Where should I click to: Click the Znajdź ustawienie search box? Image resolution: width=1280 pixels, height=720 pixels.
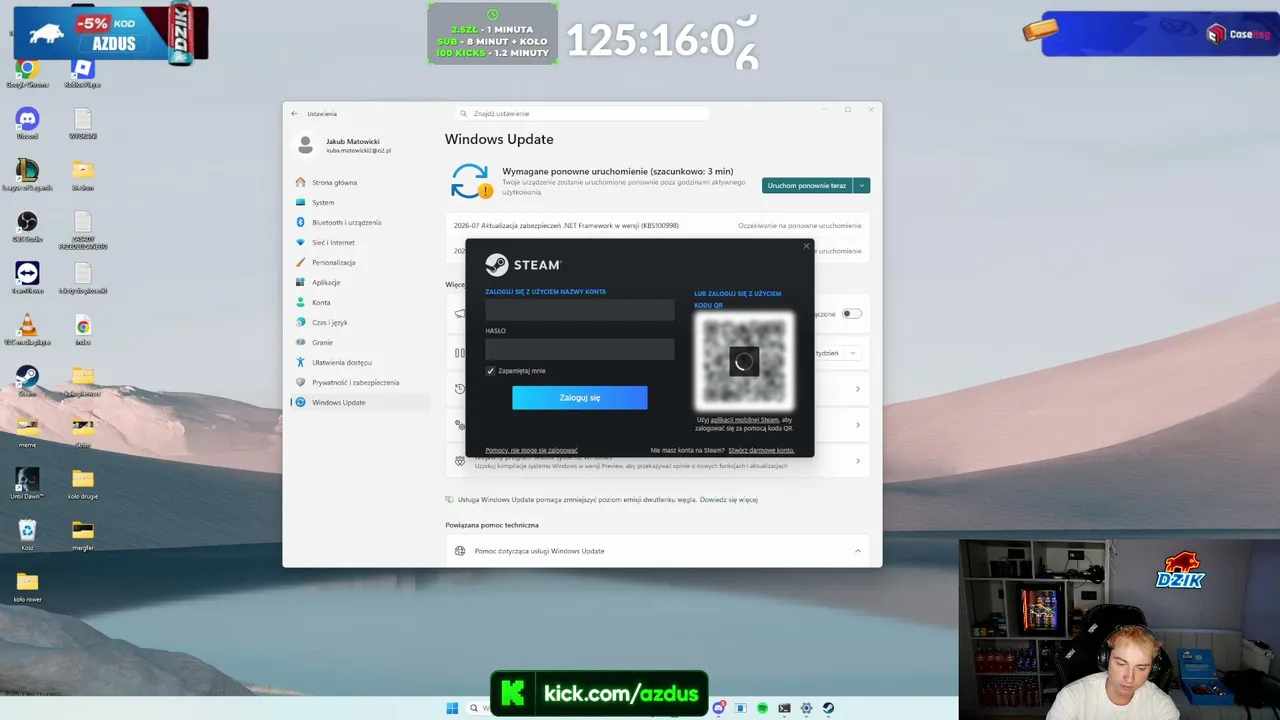(x=582, y=114)
